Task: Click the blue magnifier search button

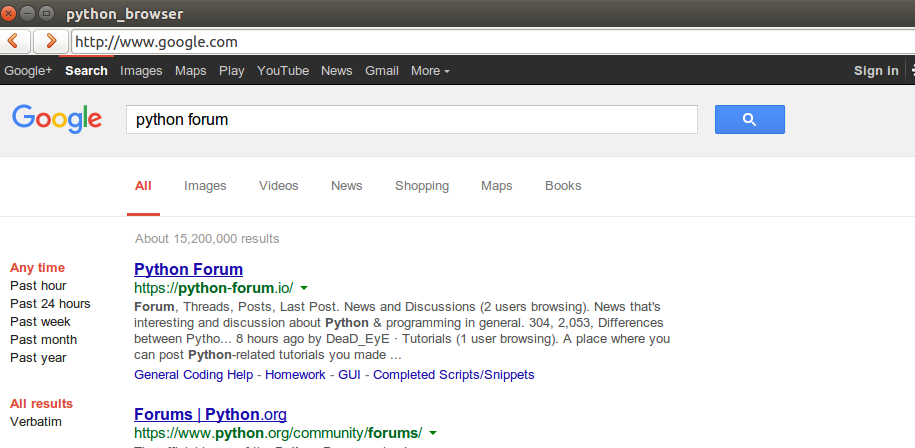Action: [x=749, y=120]
